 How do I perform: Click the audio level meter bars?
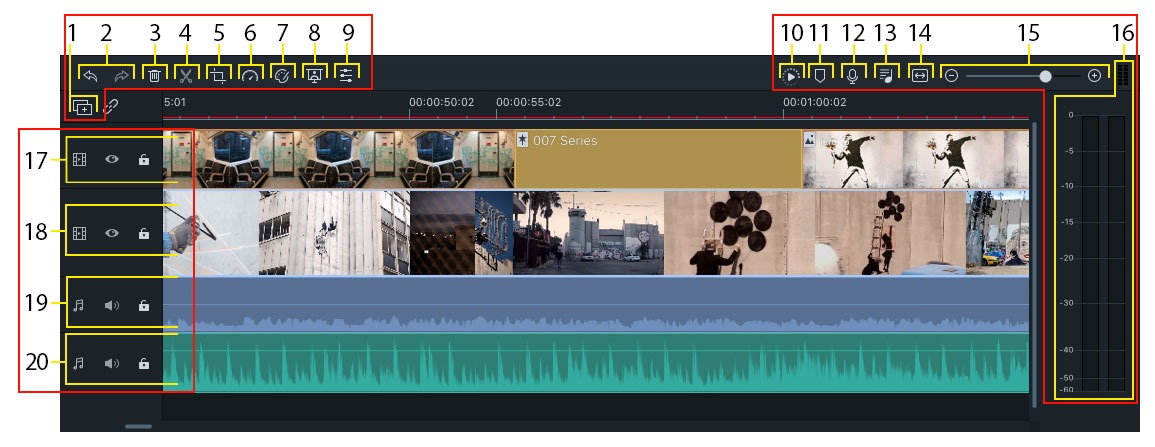click(1103, 253)
